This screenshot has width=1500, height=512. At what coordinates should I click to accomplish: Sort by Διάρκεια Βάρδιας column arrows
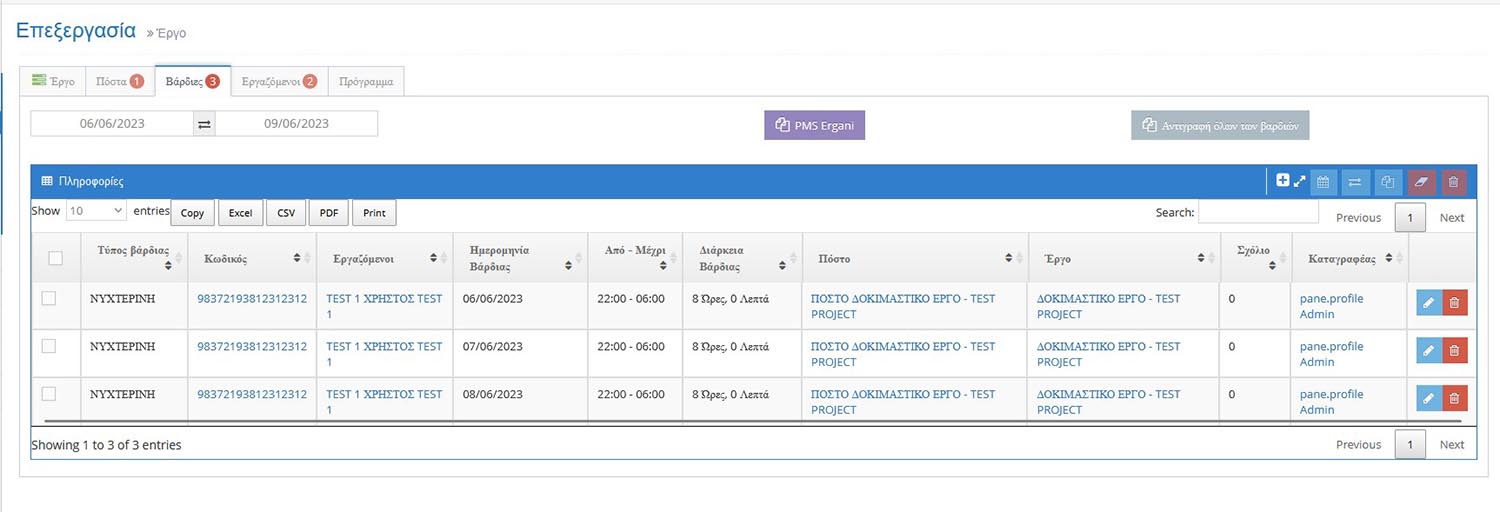point(783,266)
